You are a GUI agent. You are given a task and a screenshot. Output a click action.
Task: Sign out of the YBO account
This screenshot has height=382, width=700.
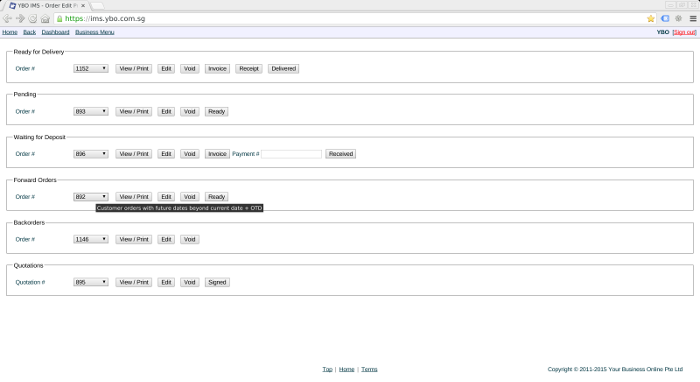[x=684, y=32]
